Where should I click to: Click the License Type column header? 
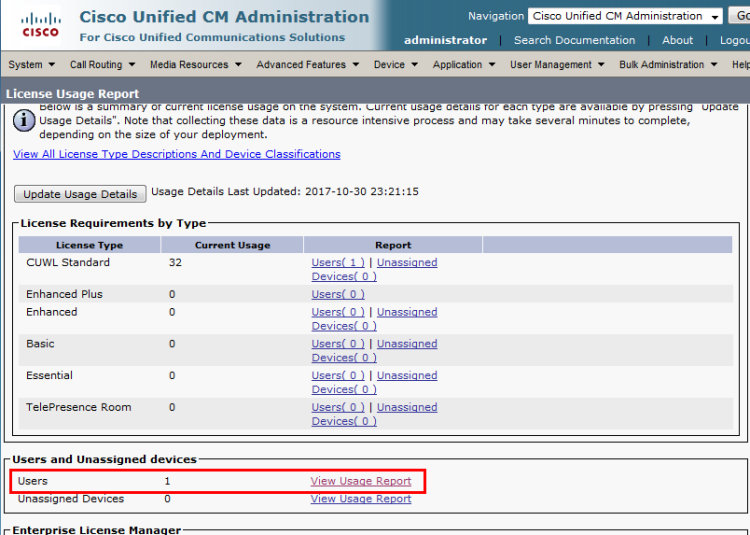pyautogui.click(x=89, y=245)
